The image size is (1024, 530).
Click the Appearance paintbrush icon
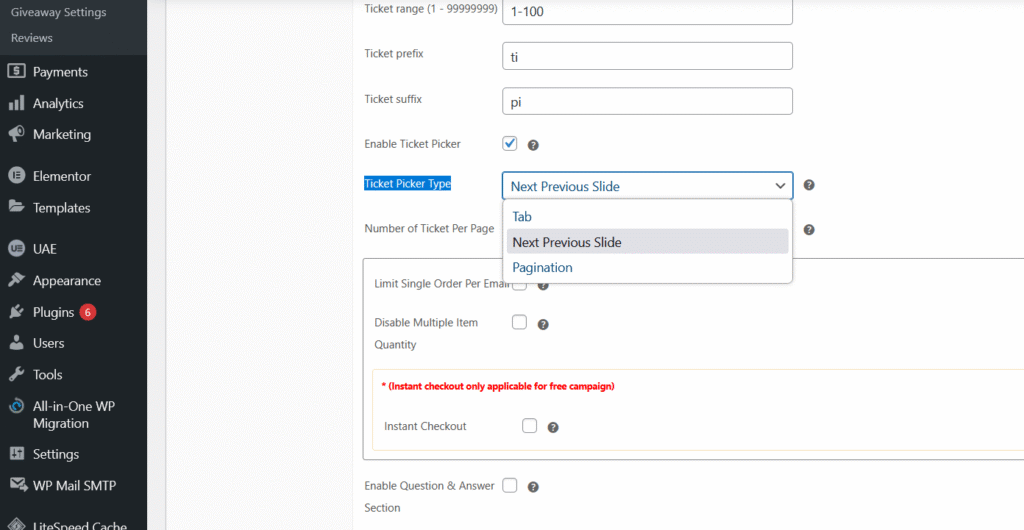tap(16, 281)
